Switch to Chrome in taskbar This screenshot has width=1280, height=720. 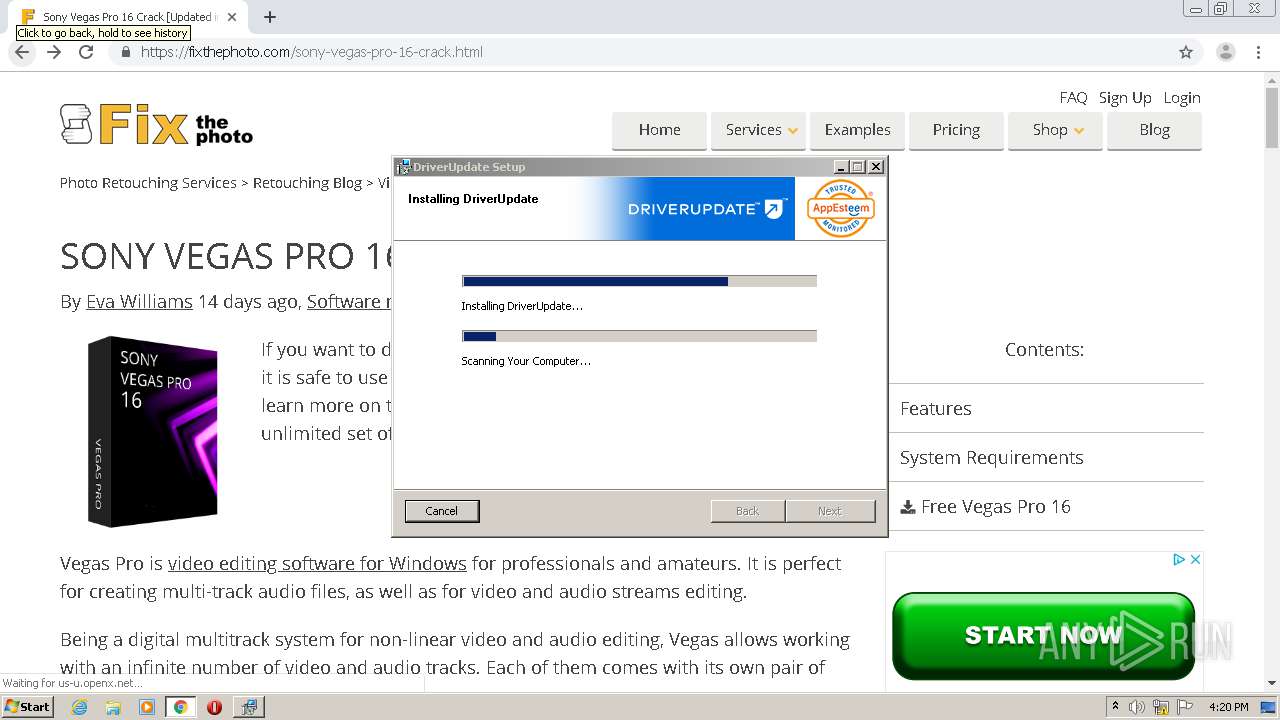point(180,707)
